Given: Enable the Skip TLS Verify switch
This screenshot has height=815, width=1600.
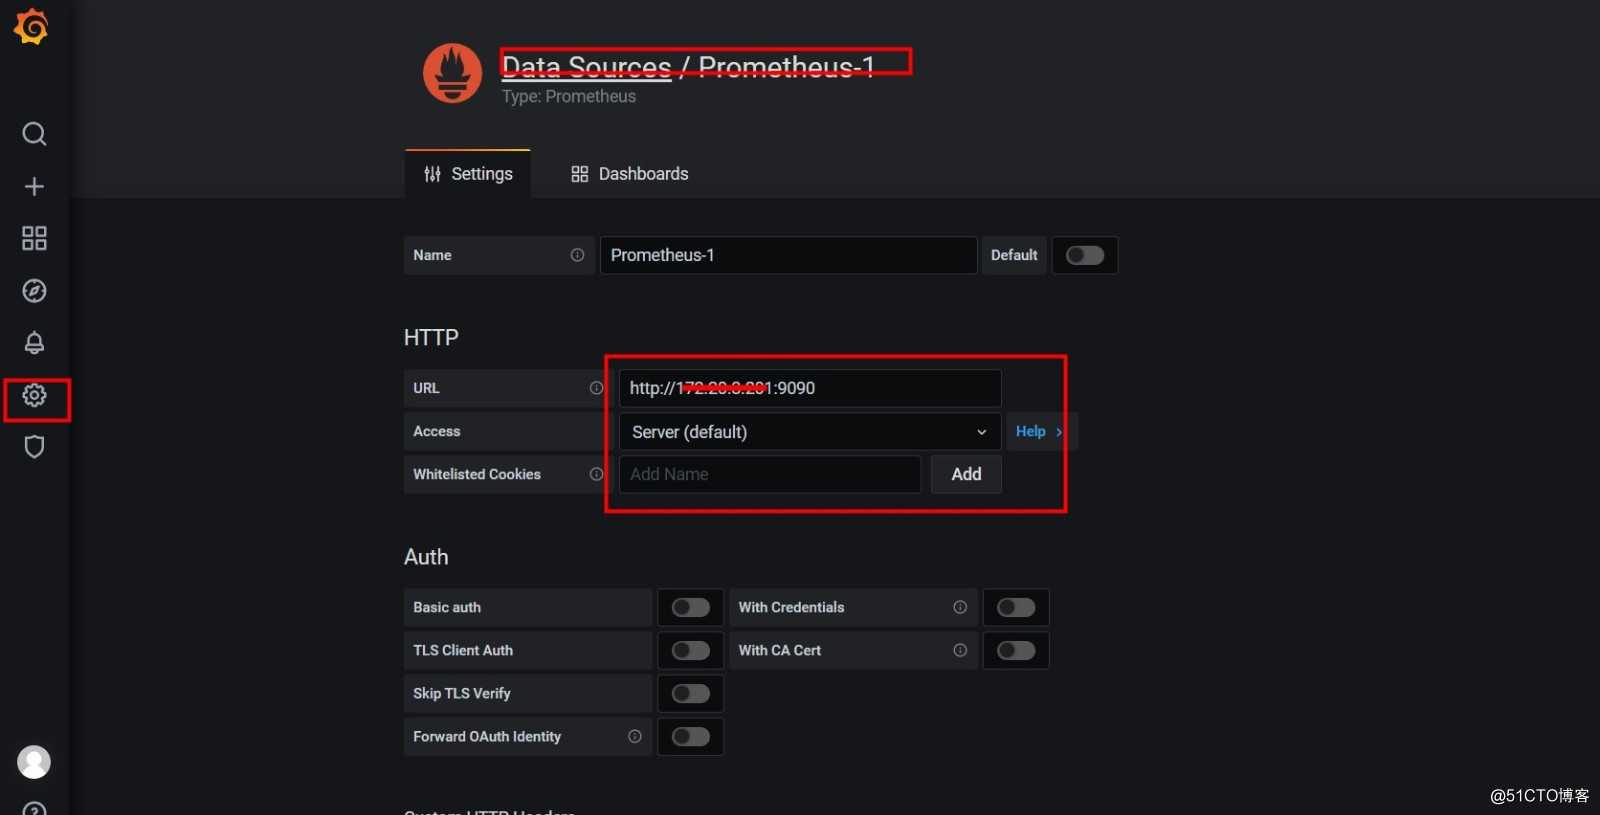Looking at the screenshot, I should click(x=691, y=693).
